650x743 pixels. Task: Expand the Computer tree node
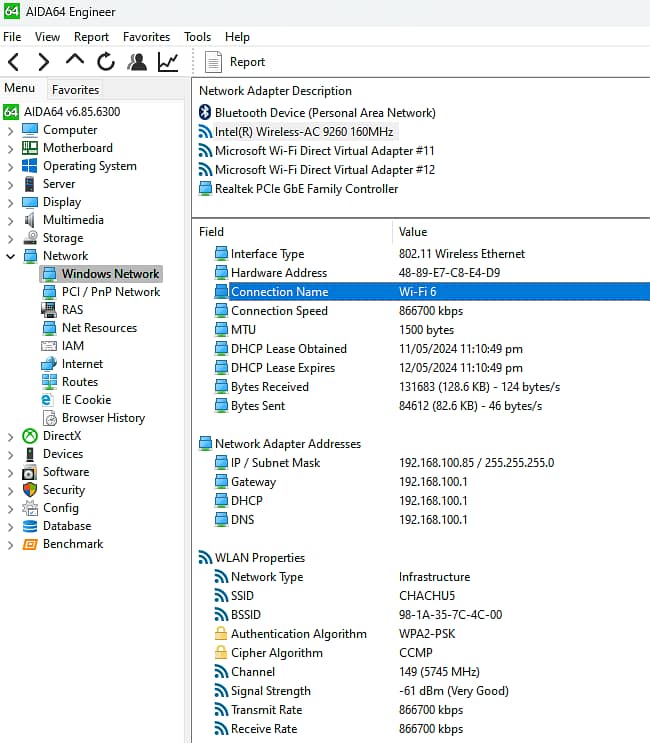[10, 130]
